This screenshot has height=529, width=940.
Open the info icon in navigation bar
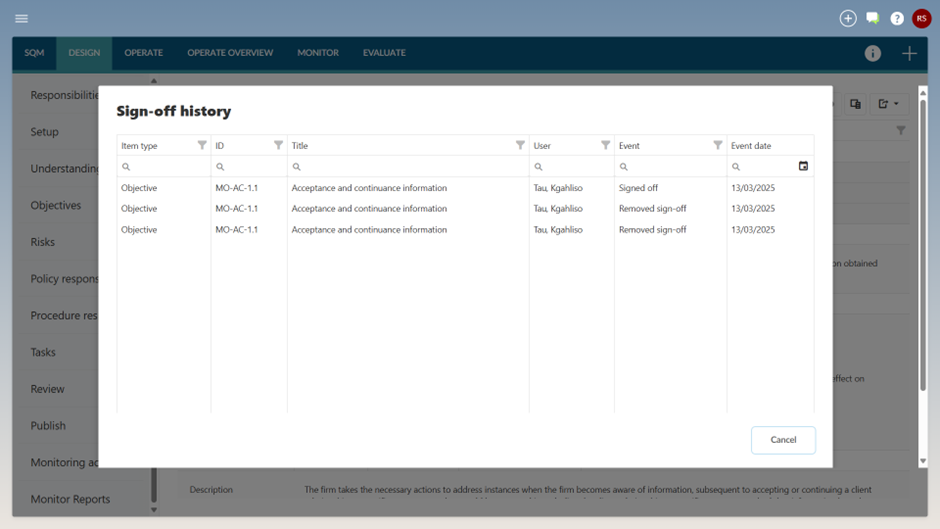coord(873,53)
